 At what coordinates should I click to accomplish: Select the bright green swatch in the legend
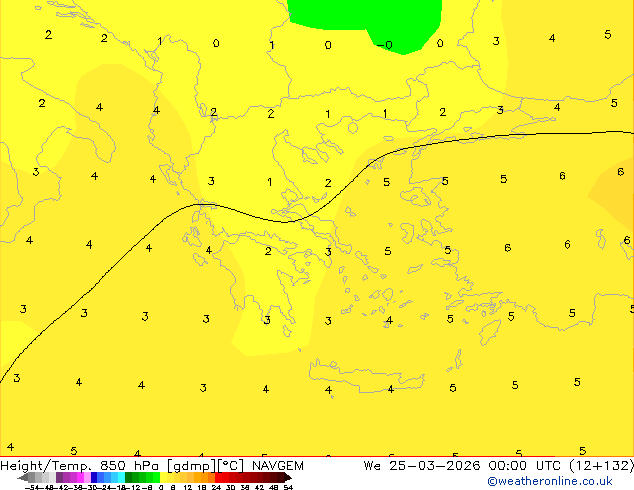(x=156, y=477)
